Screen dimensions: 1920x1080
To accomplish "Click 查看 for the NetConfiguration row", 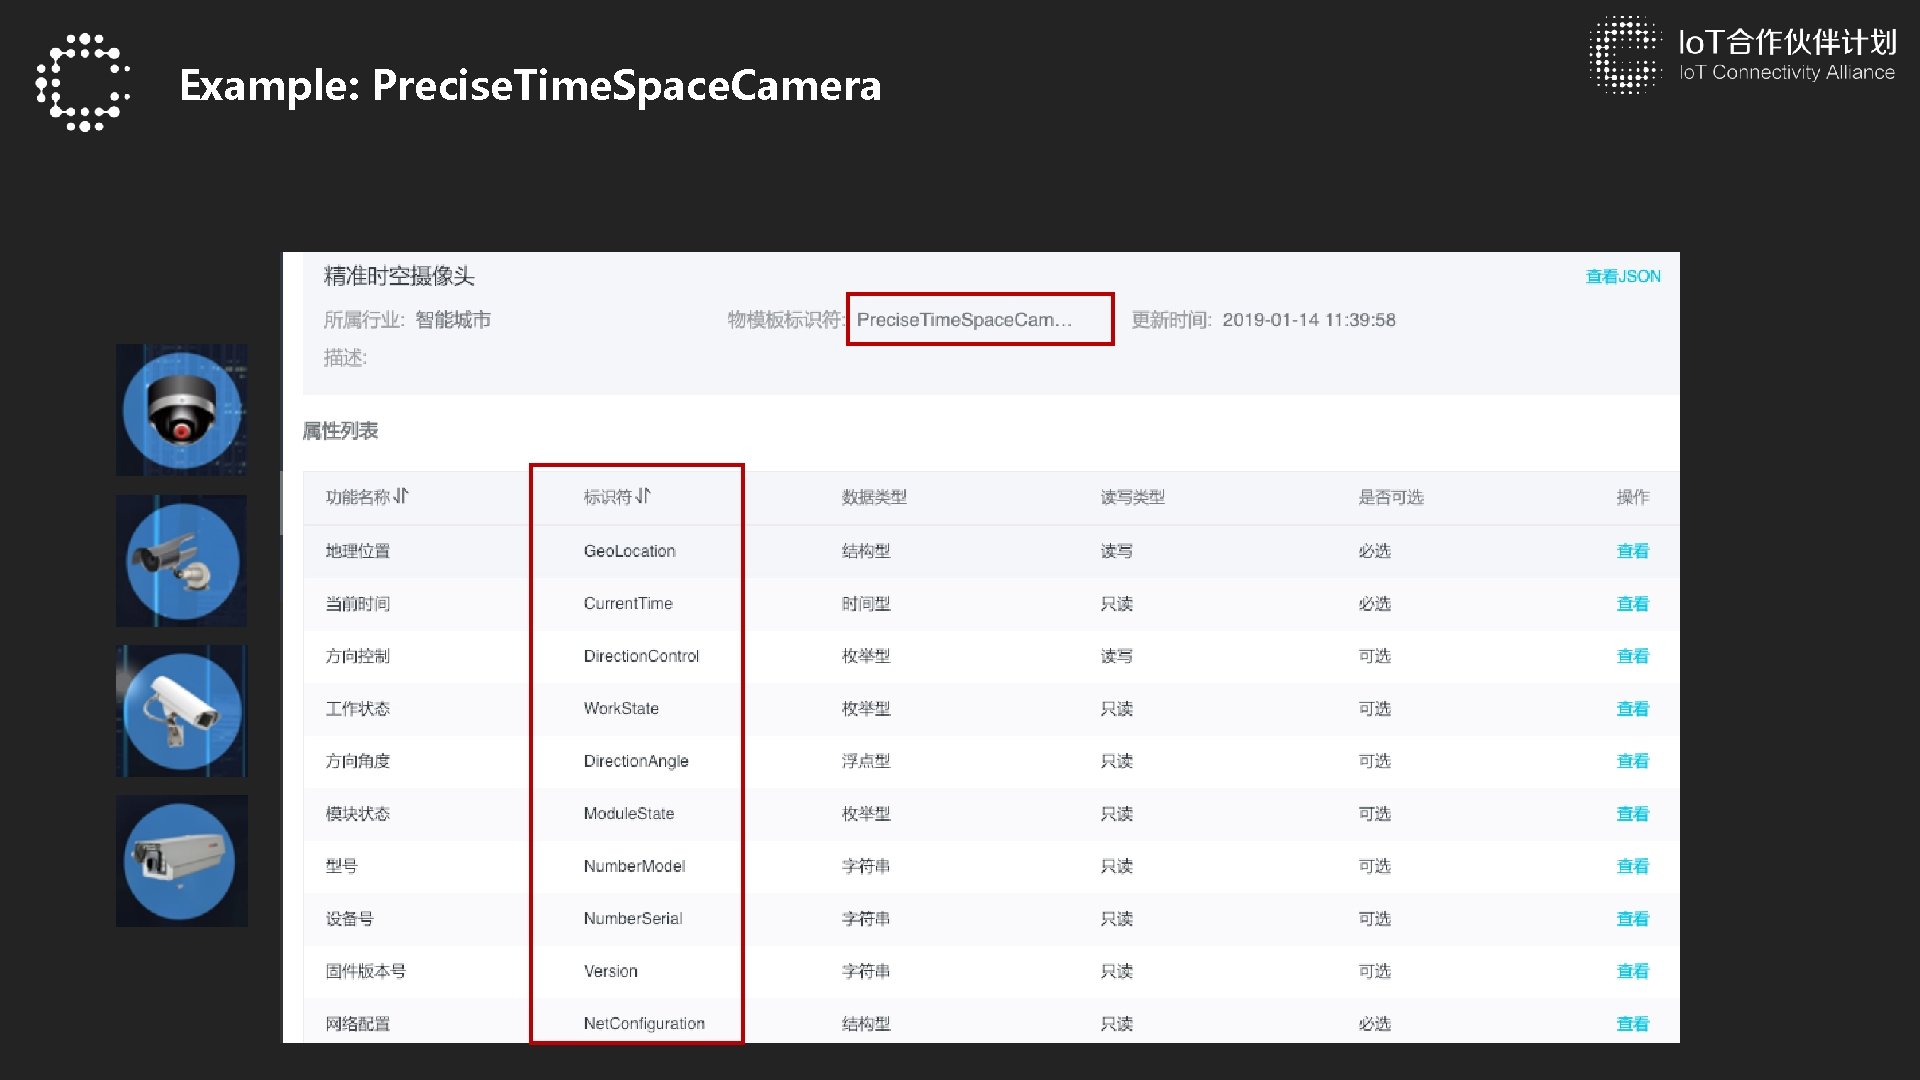I will (1632, 1024).
